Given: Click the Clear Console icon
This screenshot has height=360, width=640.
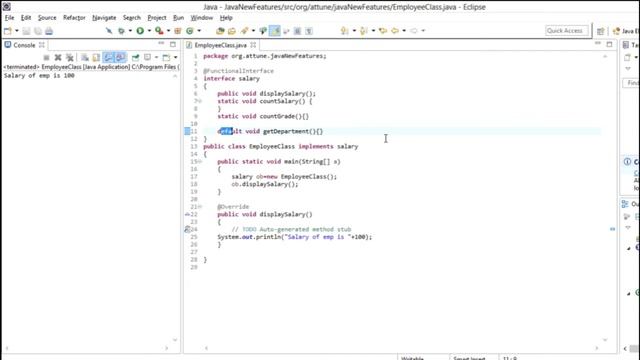Looking at the screenshot, I should 84,58.
